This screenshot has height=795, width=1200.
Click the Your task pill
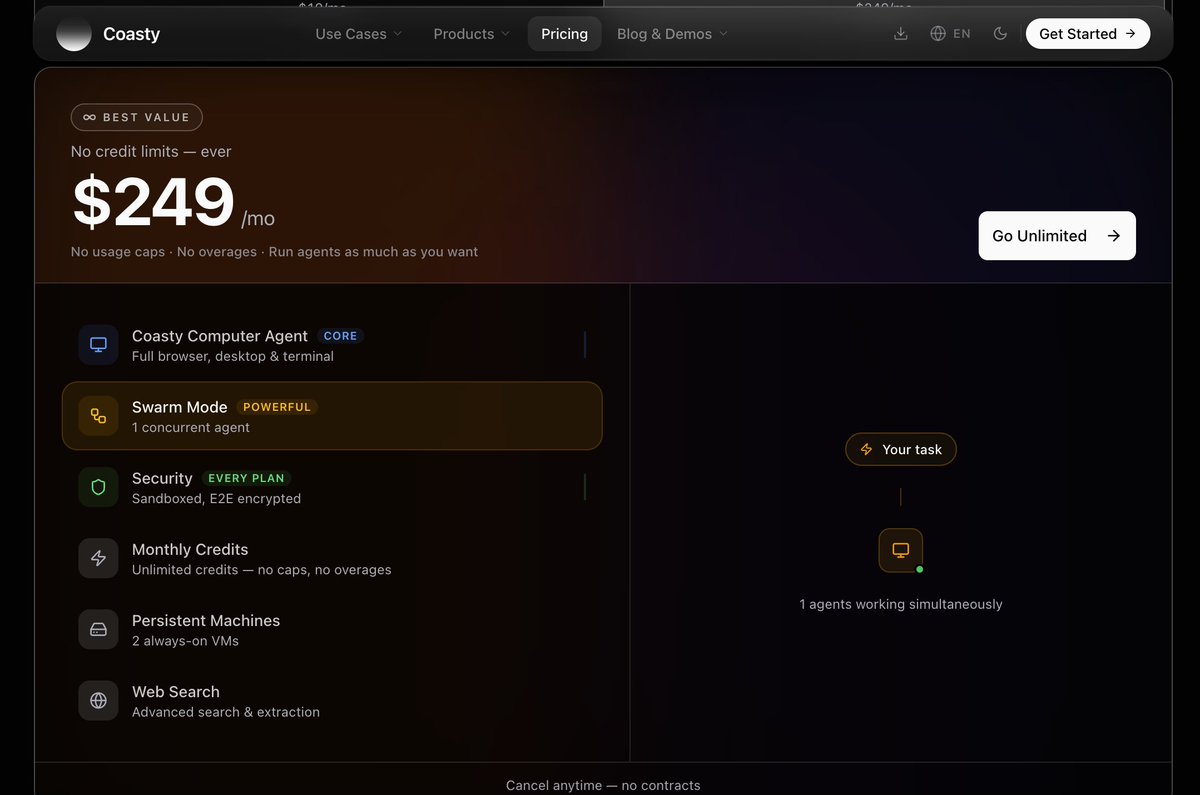[x=901, y=450]
